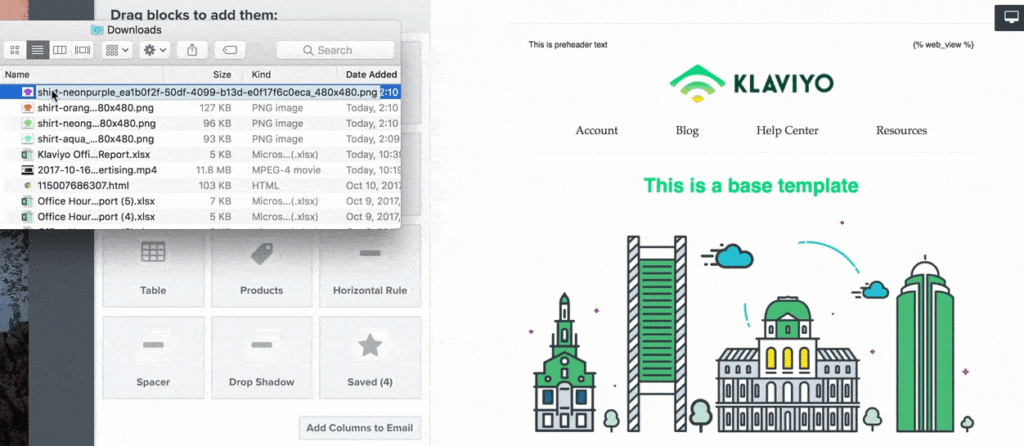This screenshot has width=1024, height=446.
Task: Click the Saved star icon
Action: (x=370, y=345)
